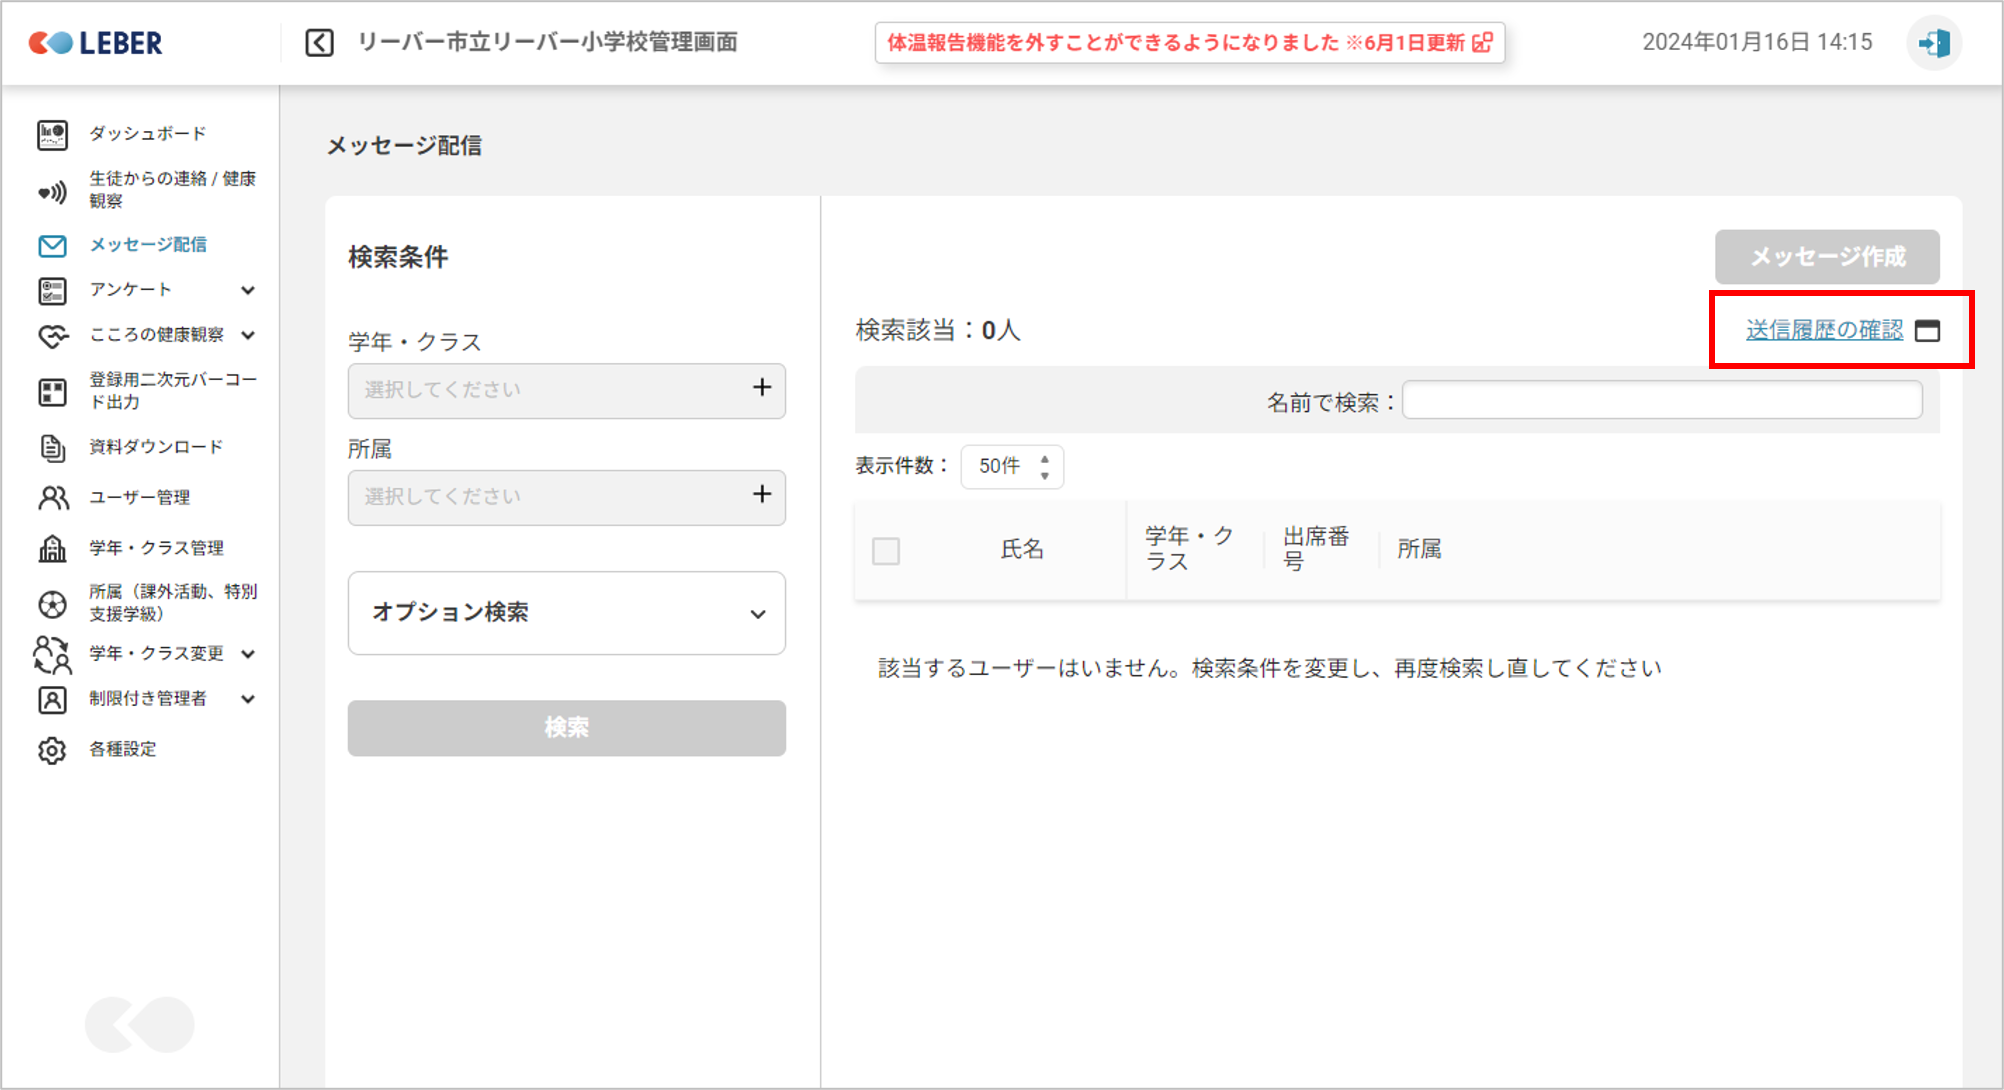2004x1090 pixels.
Task: Expand the こころの健康観察 submenu chevron
Action: point(248,335)
